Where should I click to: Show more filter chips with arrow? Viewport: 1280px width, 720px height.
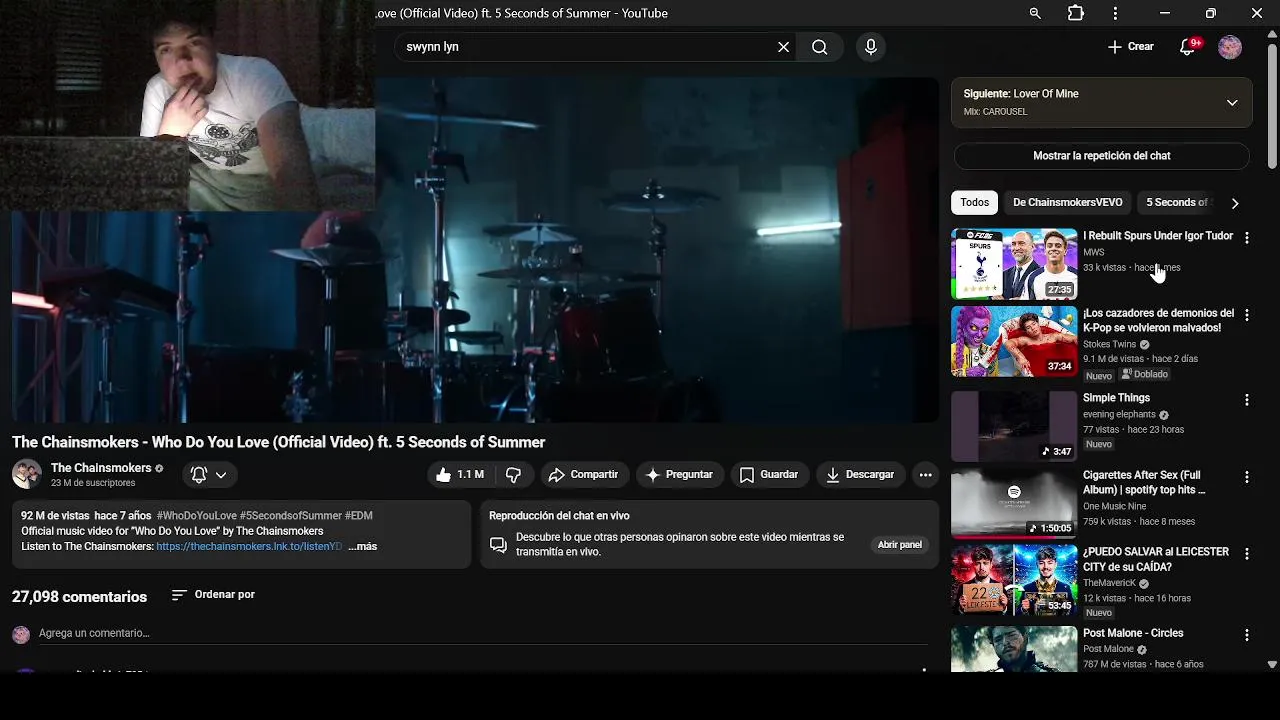coord(1235,203)
